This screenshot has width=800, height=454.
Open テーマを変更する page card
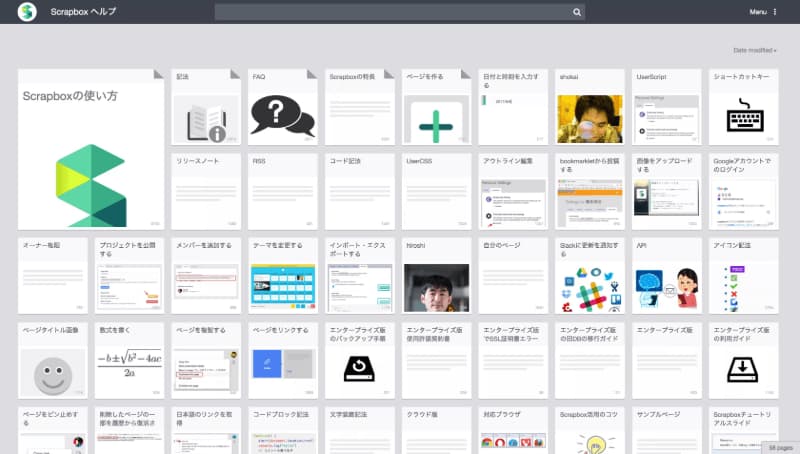pos(283,275)
